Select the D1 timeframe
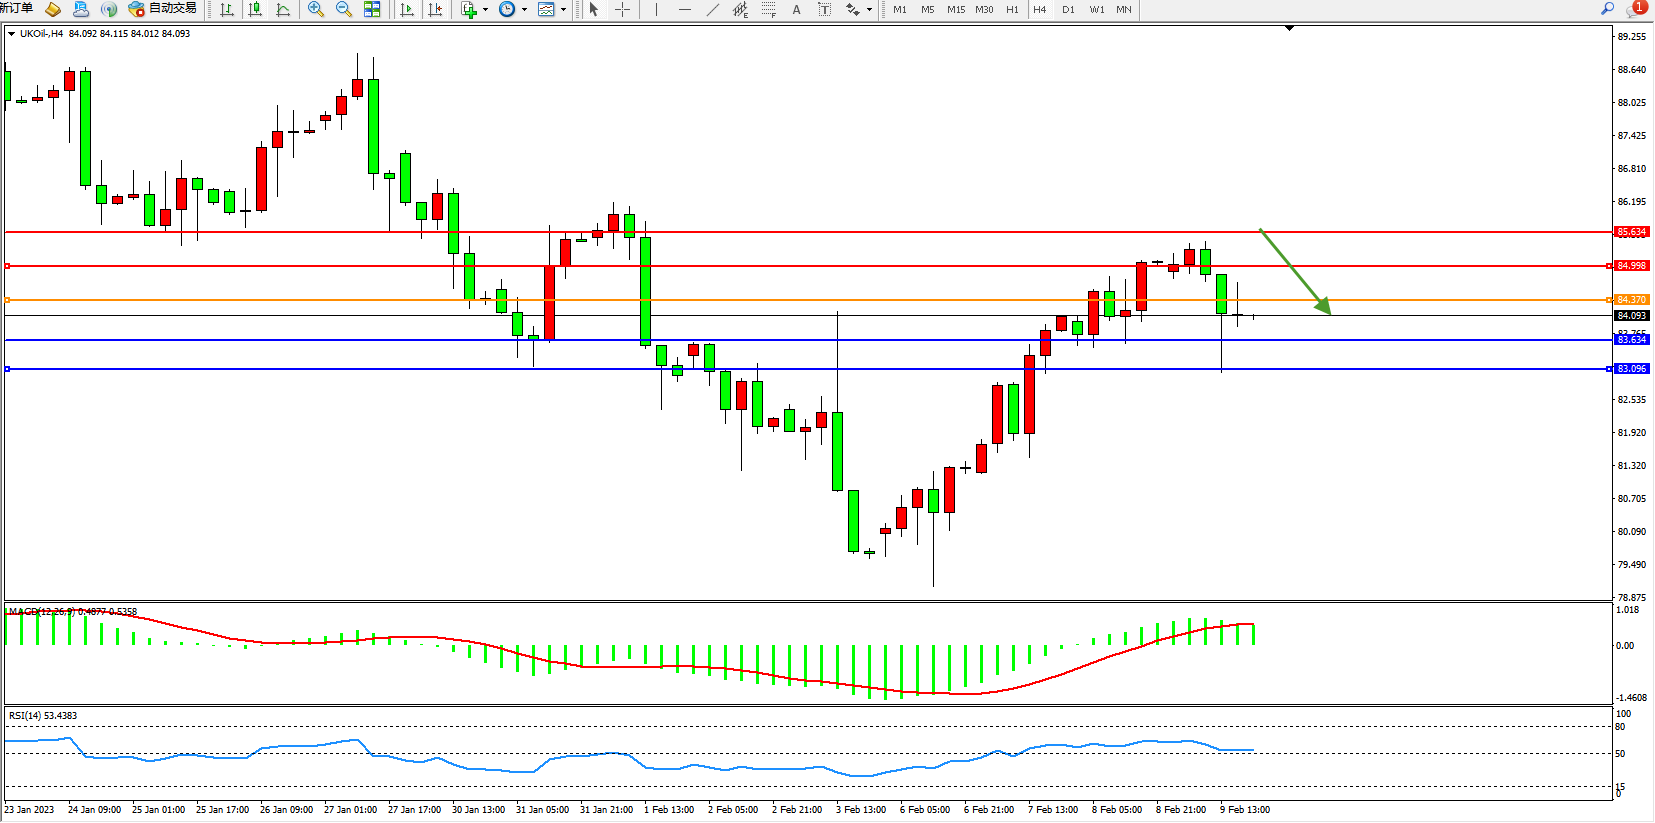 coord(1068,10)
